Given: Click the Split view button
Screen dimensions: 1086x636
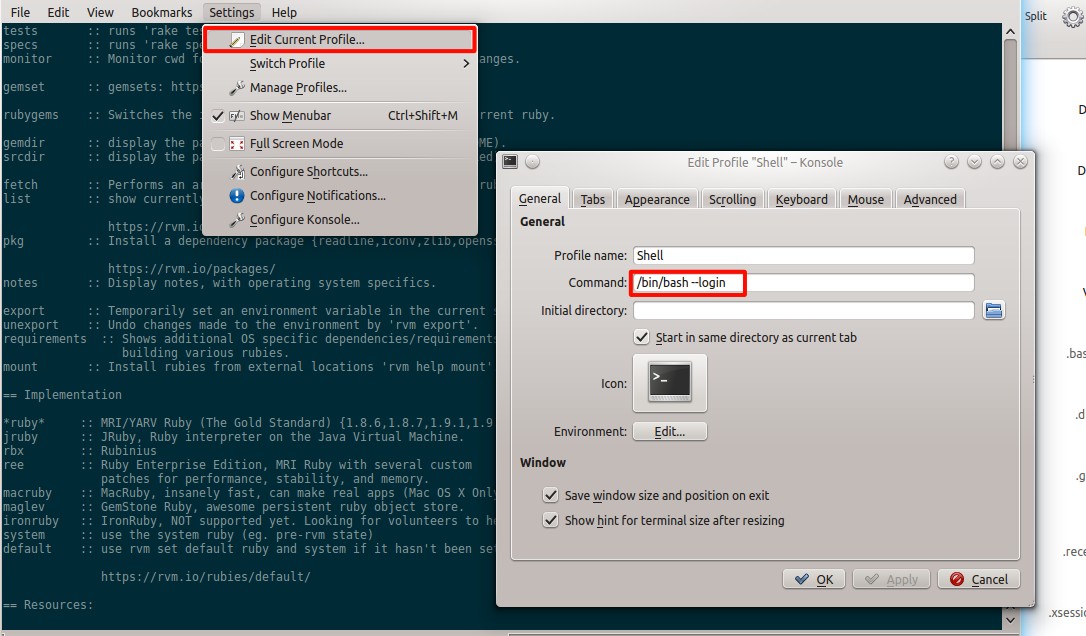Looking at the screenshot, I should pyautogui.click(x=1035, y=16).
